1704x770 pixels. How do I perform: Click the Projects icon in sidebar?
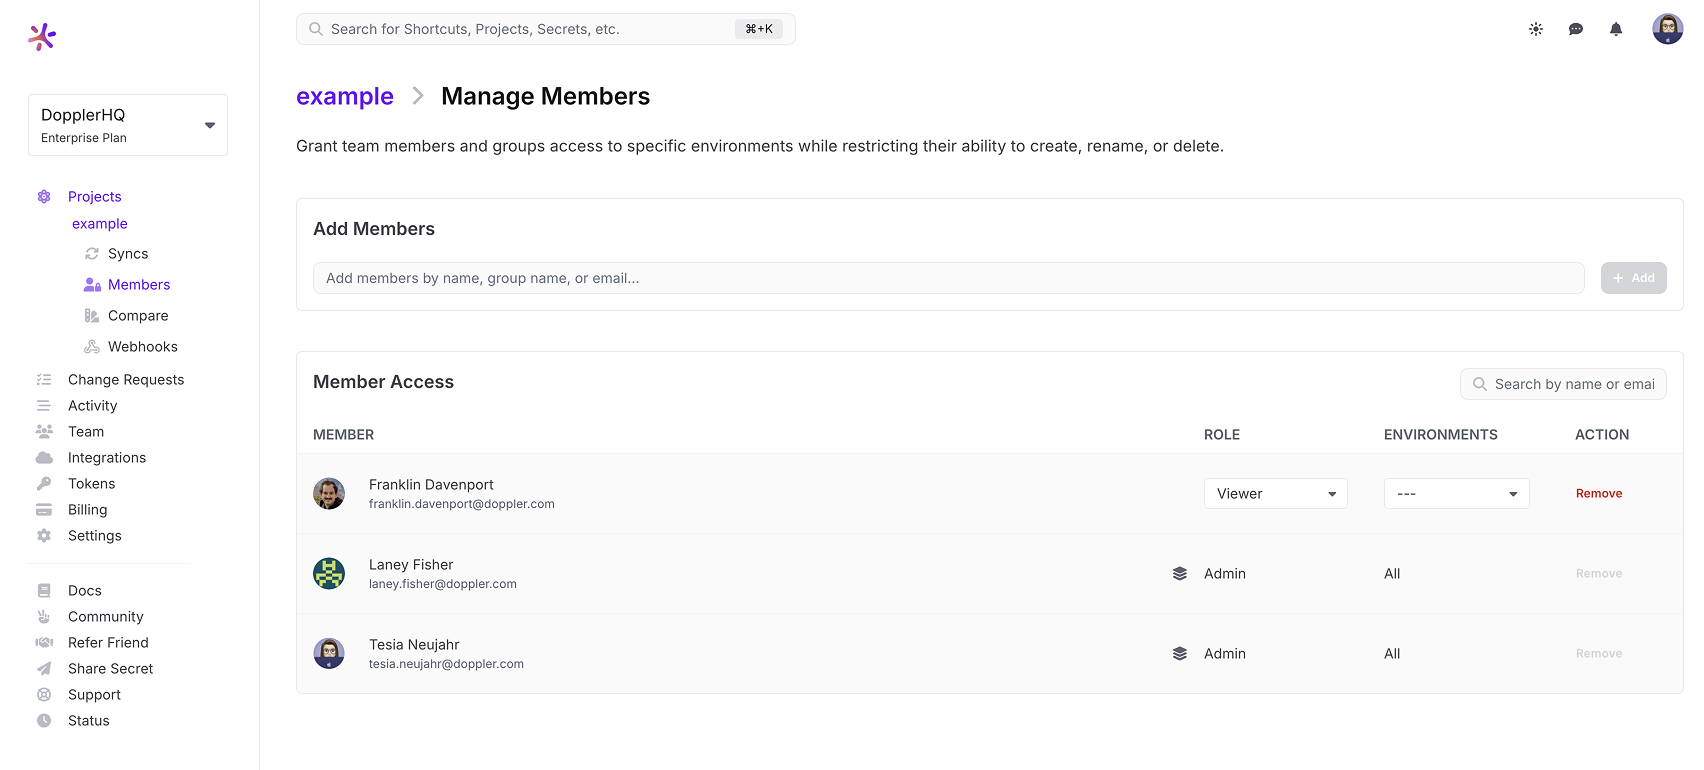(x=44, y=196)
